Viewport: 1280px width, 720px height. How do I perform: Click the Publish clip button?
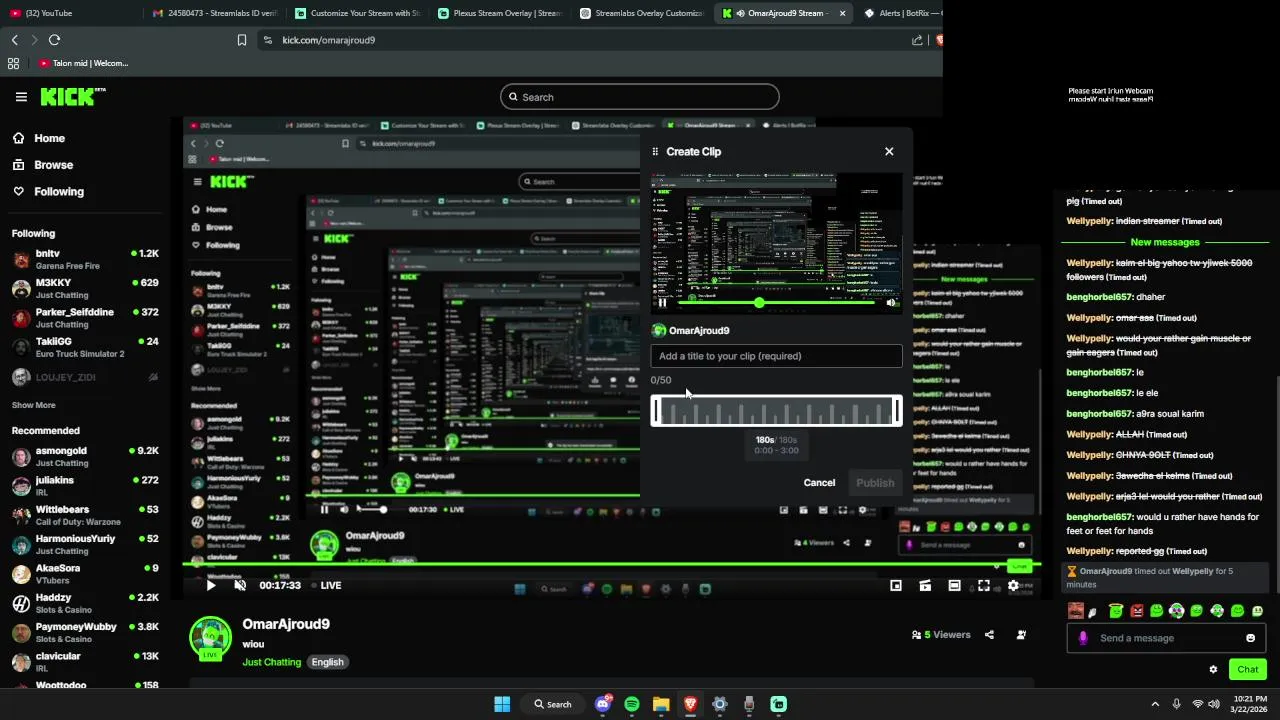pos(875,483)
